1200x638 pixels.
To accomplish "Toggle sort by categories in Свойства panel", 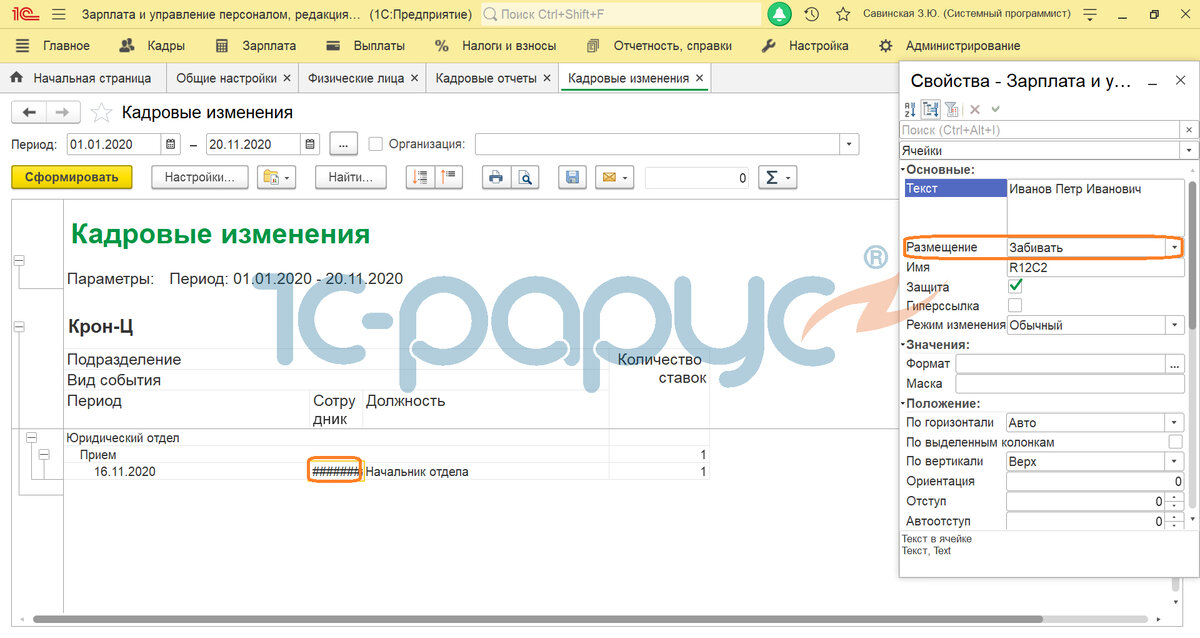I will click(x=931, y=109).
